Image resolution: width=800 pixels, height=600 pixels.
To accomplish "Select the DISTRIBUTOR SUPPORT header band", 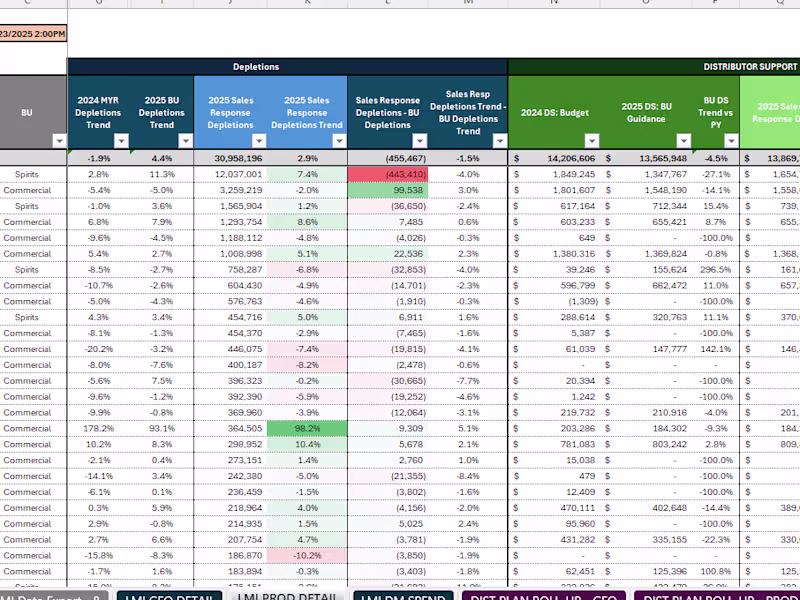I will tap(654, 67).
